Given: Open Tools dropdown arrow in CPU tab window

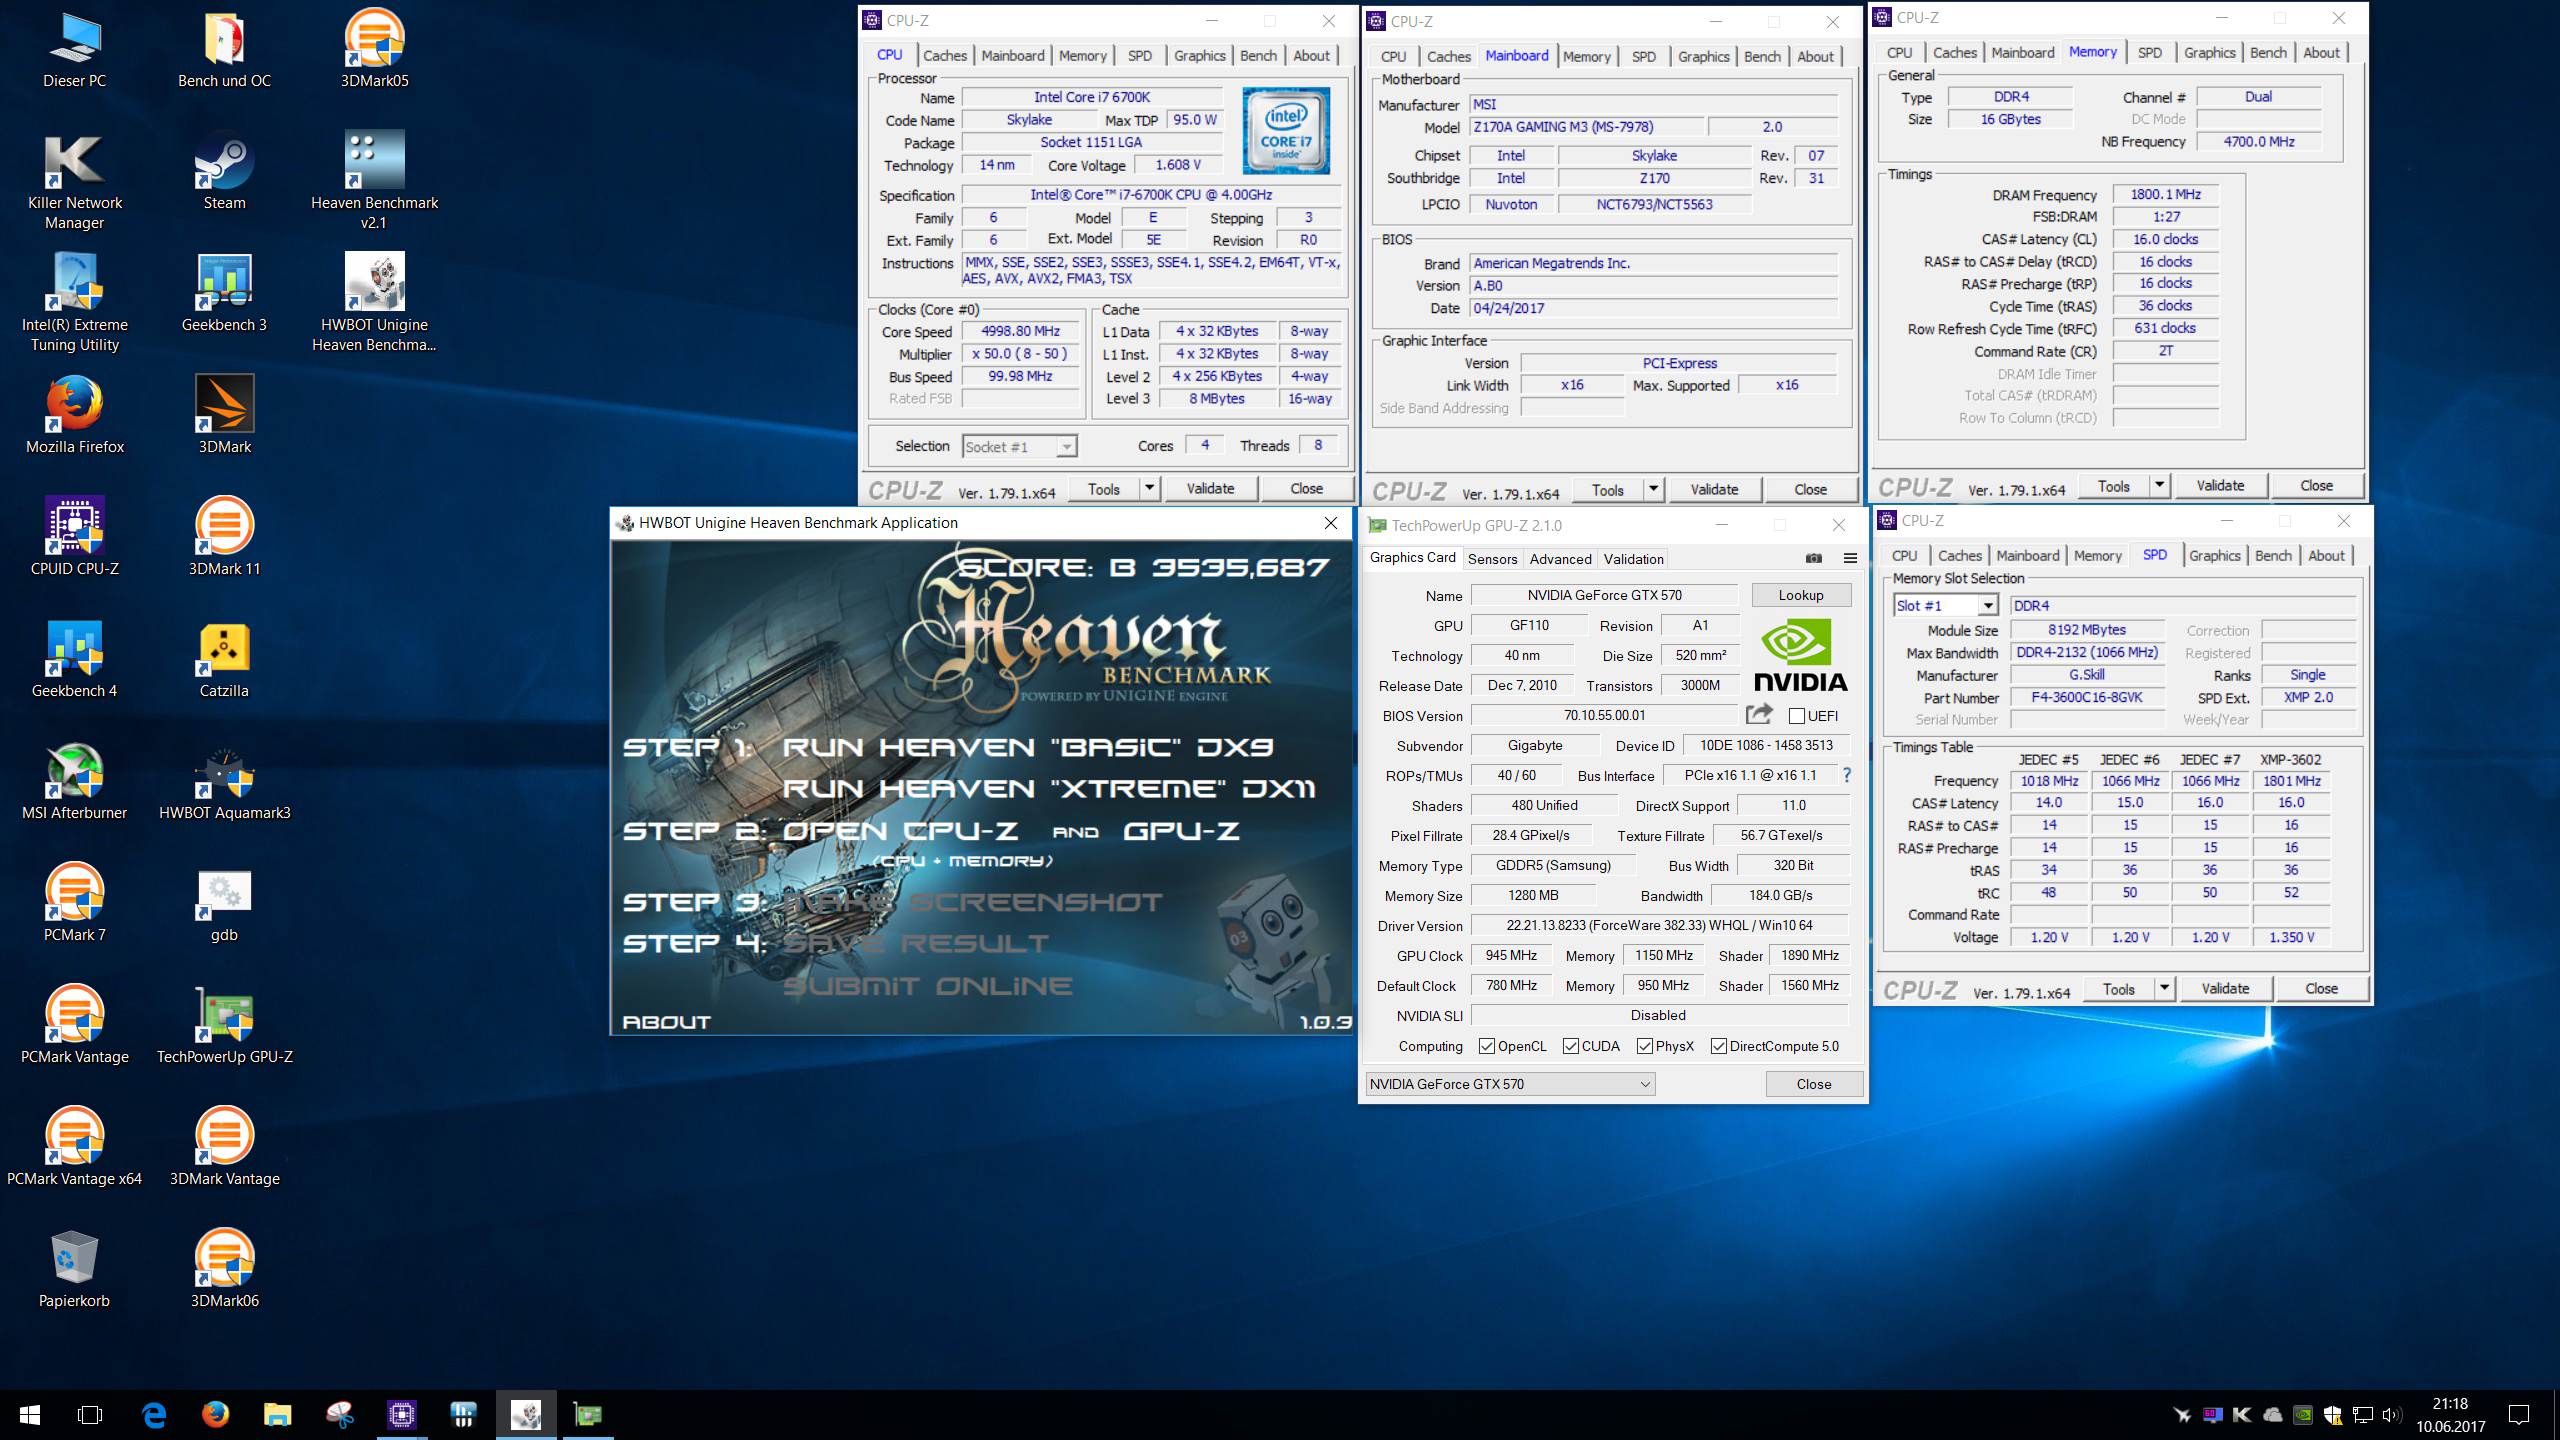Looking at the screenshot, I should point(1149,489).
